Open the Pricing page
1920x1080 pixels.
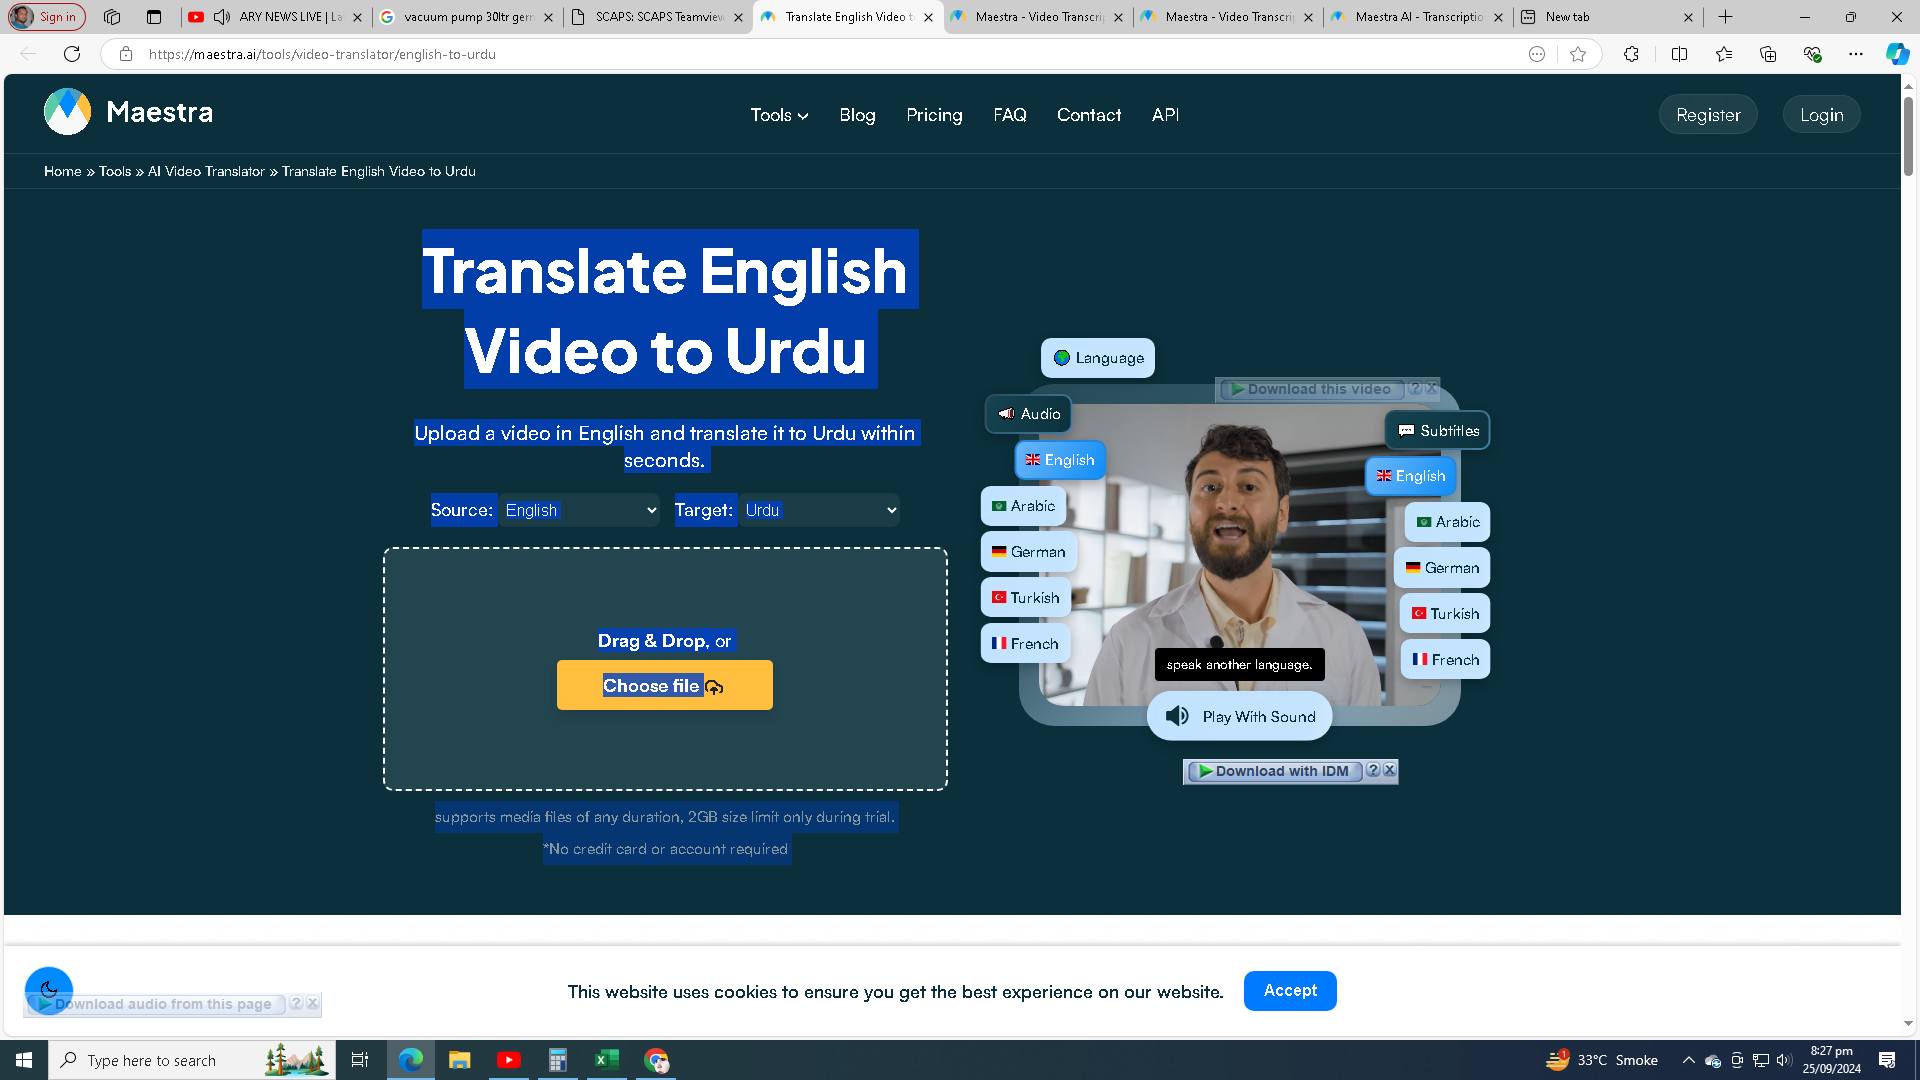[934, 115]
